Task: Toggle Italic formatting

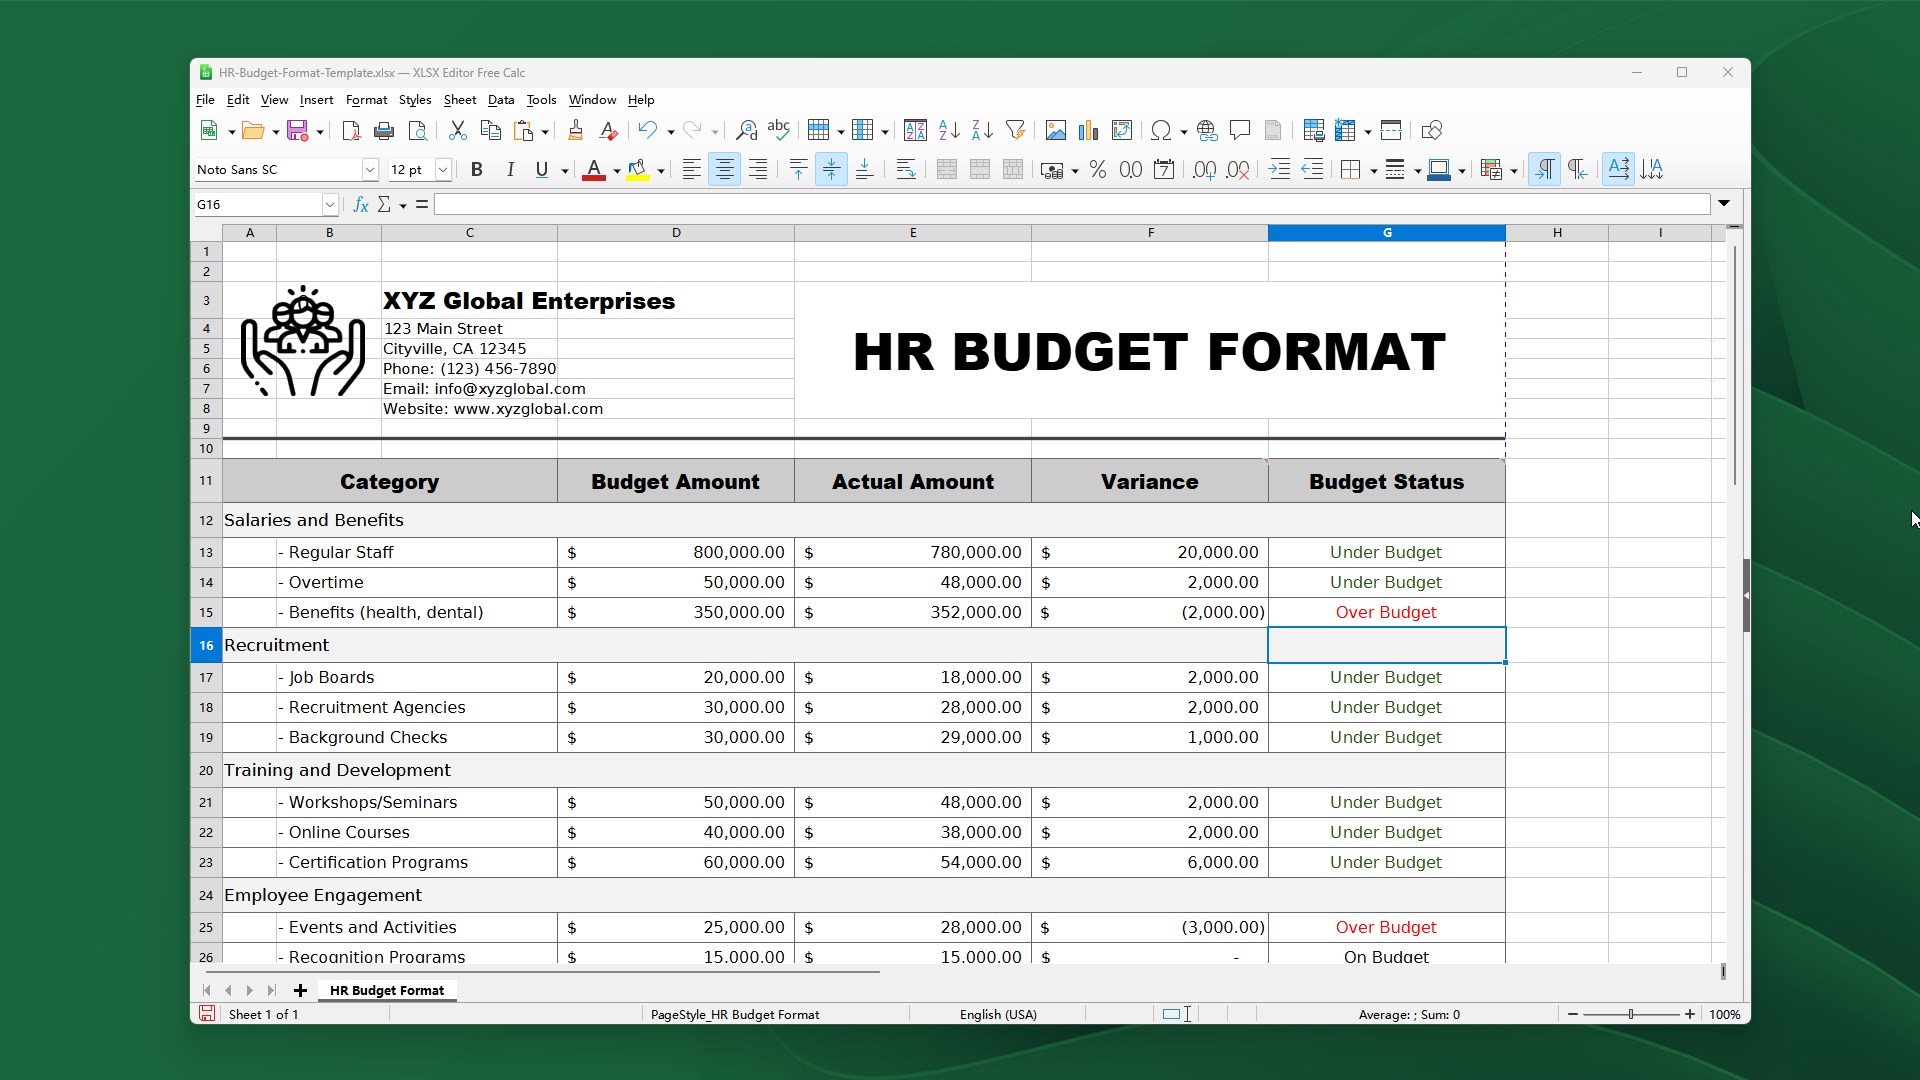Action: (x=510, y=170)
